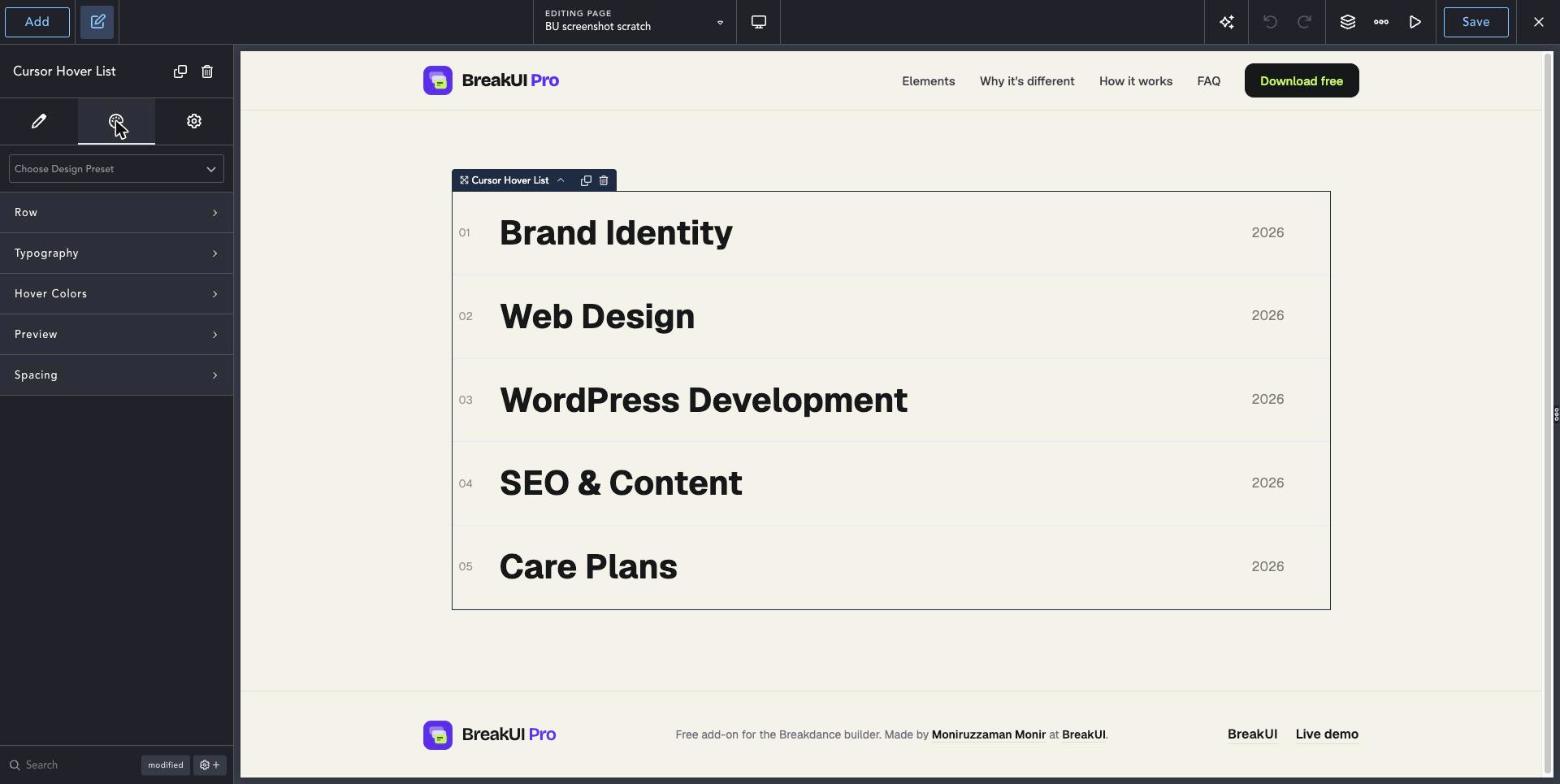The height and width of the screenshot is (784, 1560).
Task: Expand the Hover Colors section
Action: pyautogui.click(x=116, y=294)
